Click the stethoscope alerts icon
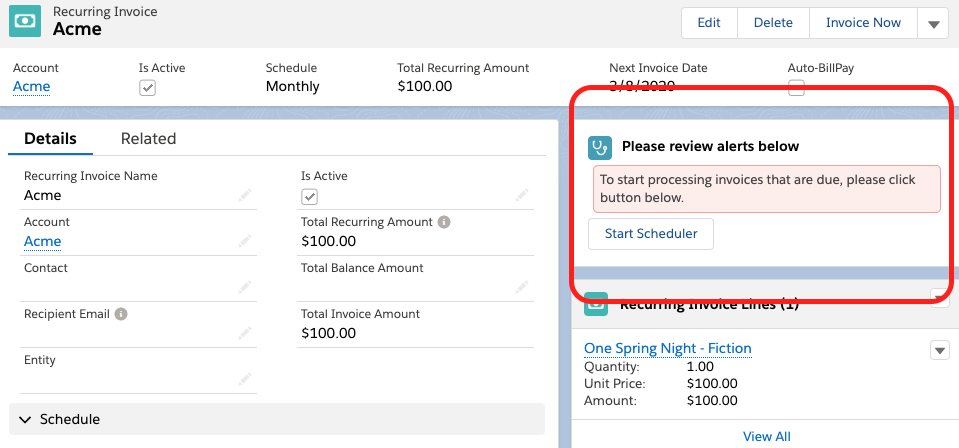The image size is (959, 448). tap(600, 147)
